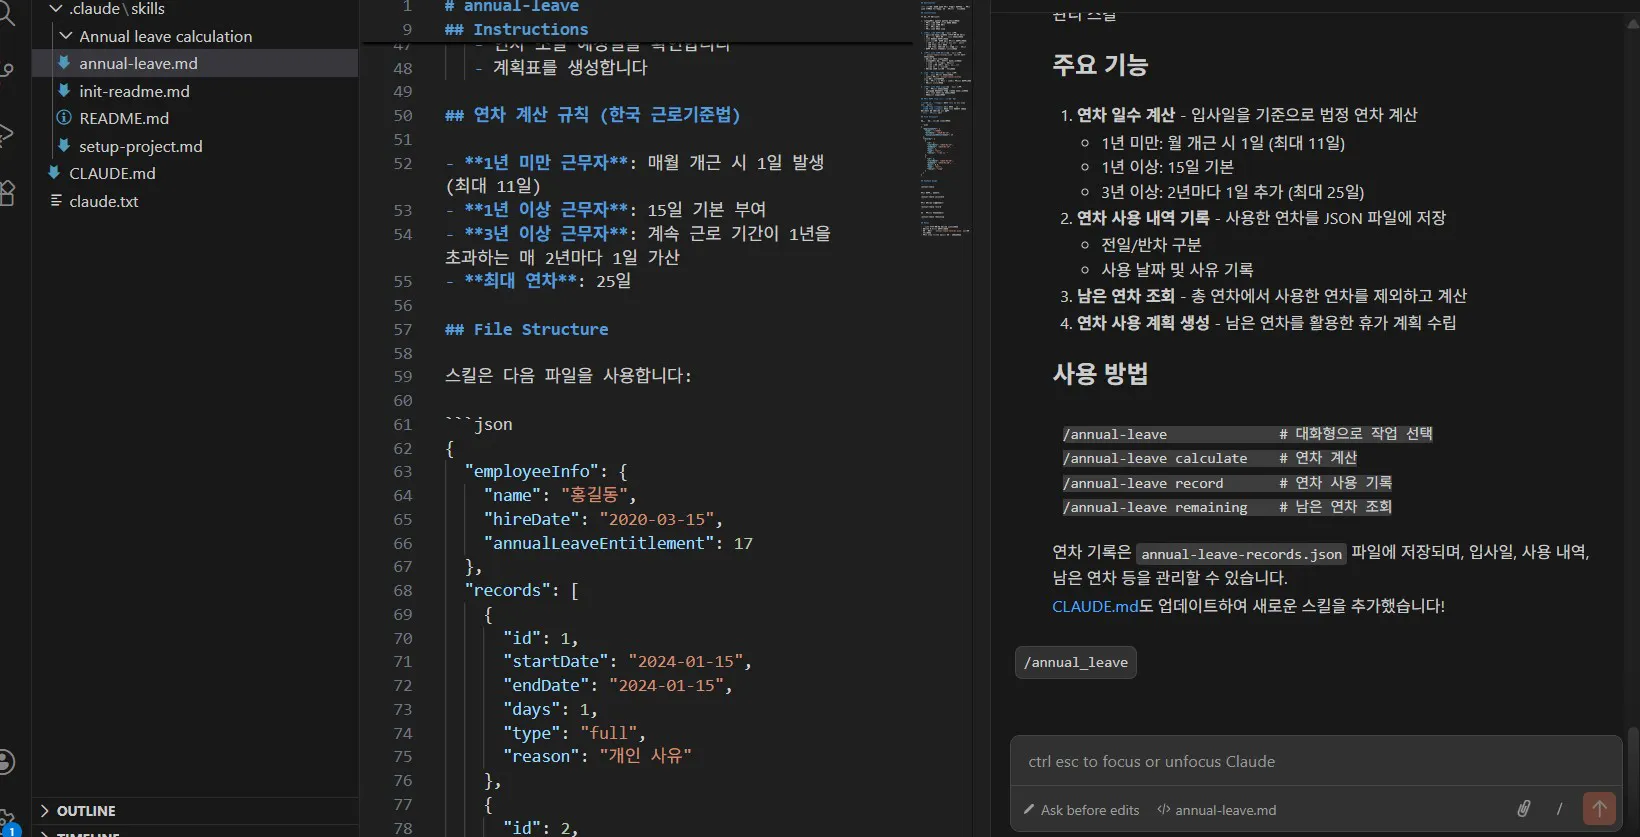Viewport: 1640px width, 837px height.
Task: Click the /annual_leave message bubble
Action: point(1076,662)
